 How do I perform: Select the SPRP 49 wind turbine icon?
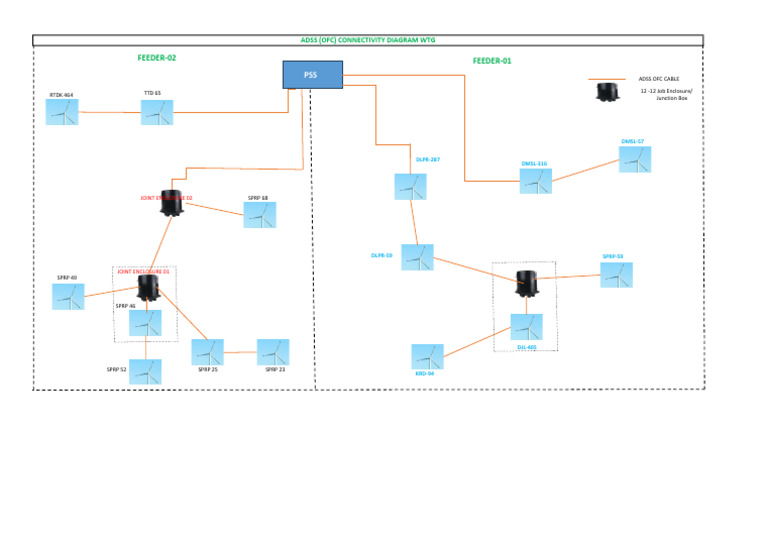tap(68, 297)
